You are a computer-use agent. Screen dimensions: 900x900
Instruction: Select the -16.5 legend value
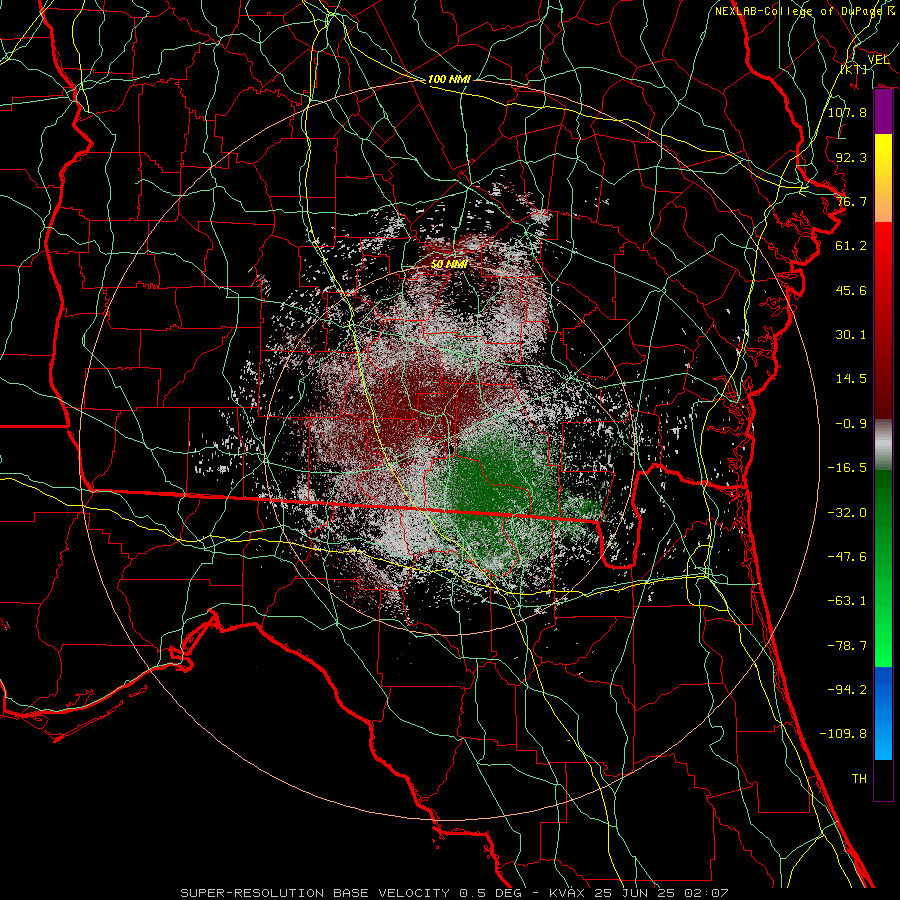(847, 468)
